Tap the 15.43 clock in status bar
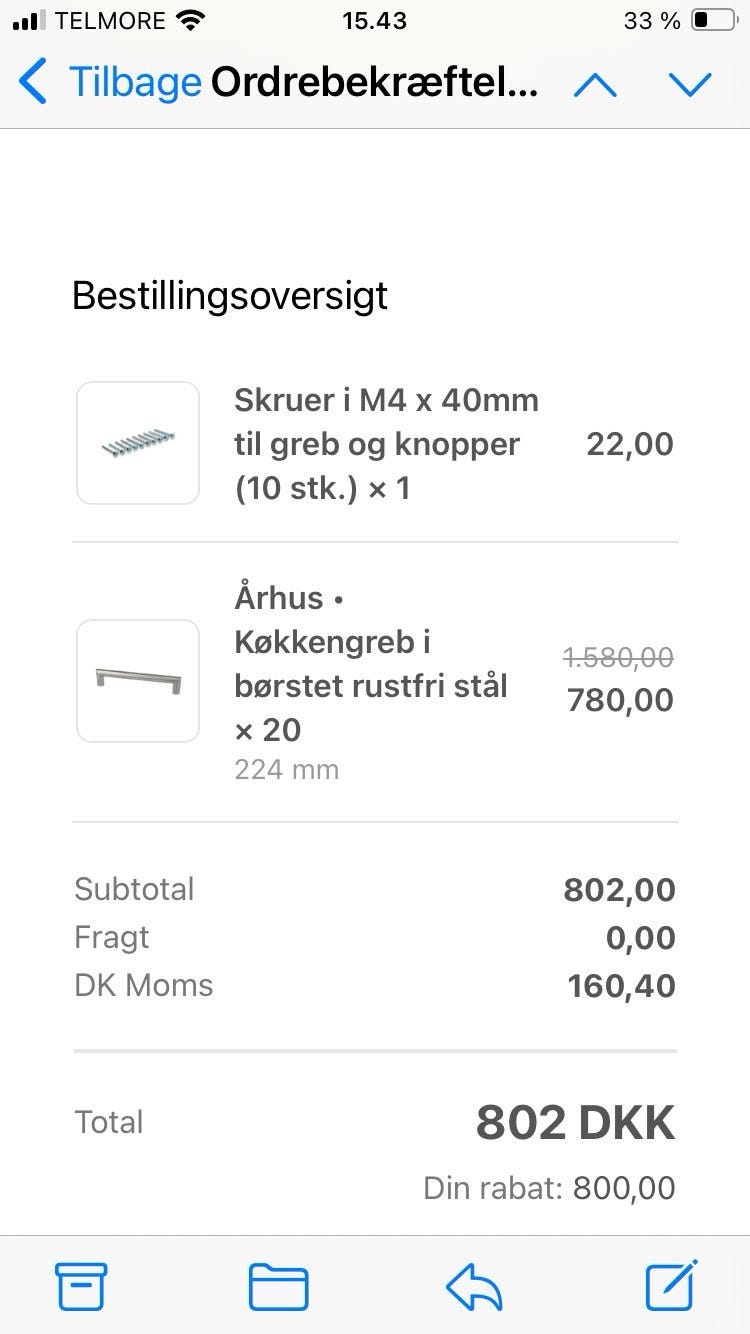 click(374, 20)
